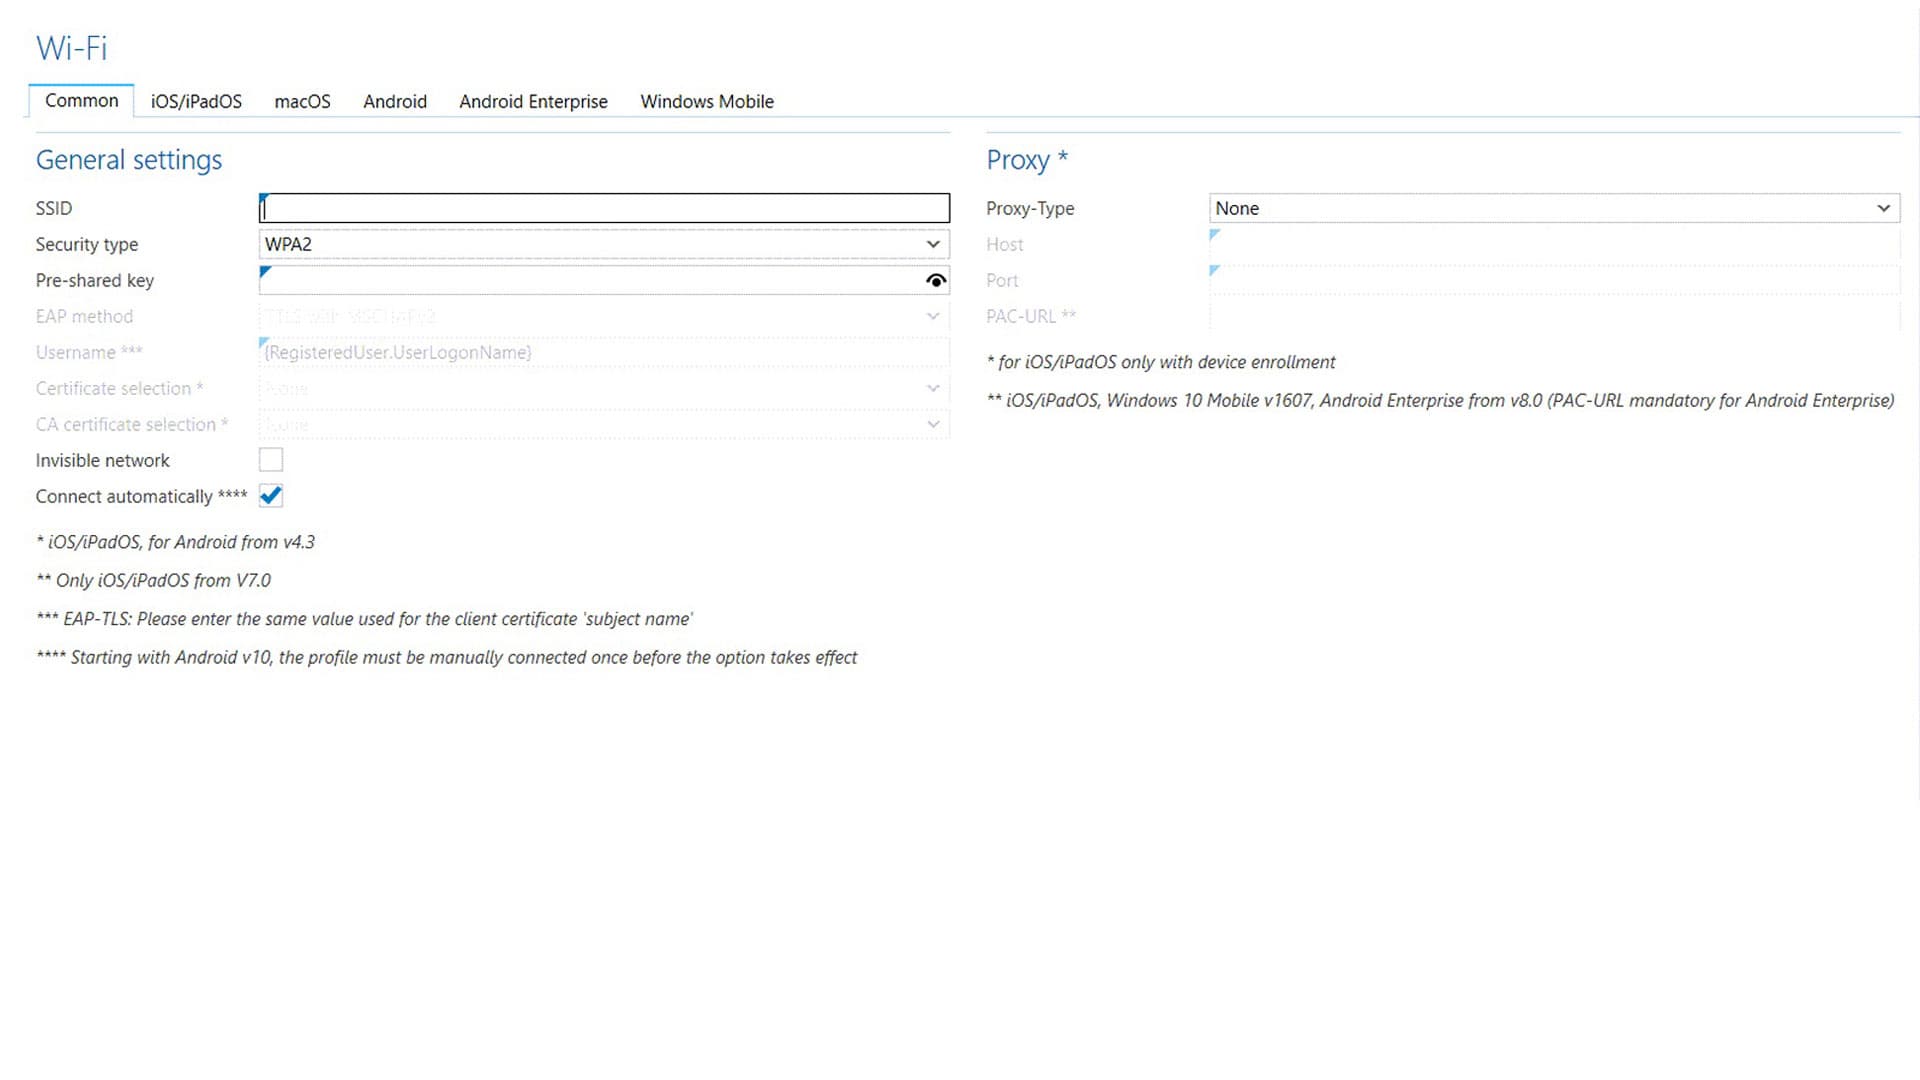Screen dimensions: 1920x1080
Task: Click into the SSID input field
Action: (x=604, y=208)
